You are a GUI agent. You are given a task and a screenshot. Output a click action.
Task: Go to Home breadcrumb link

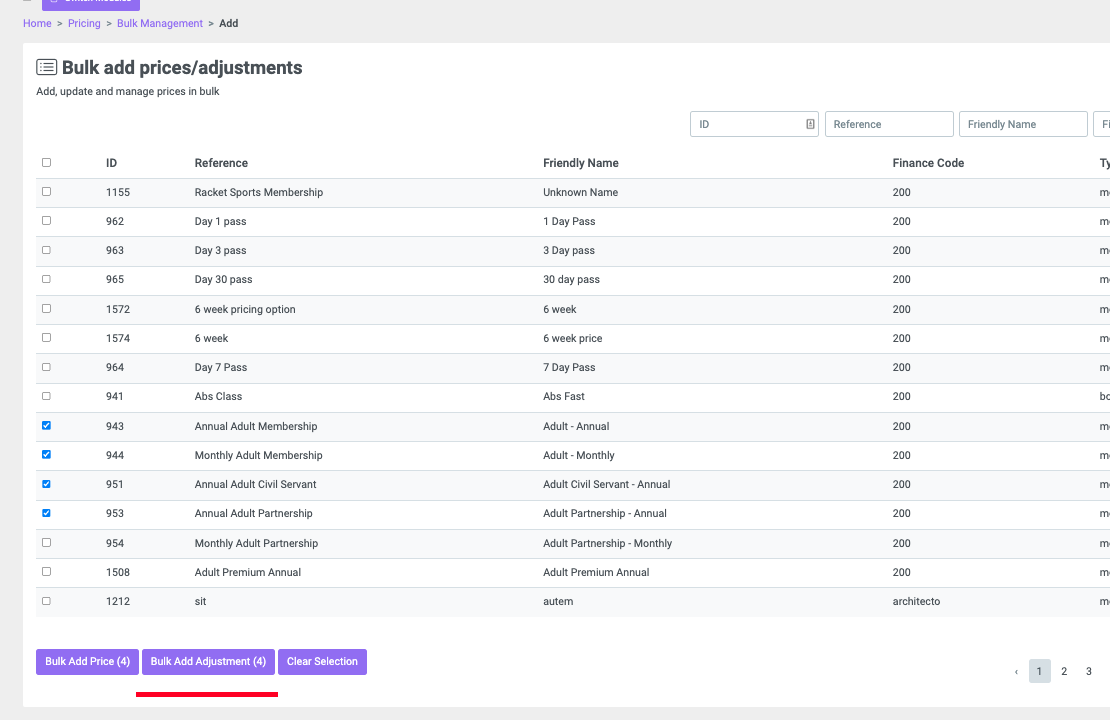tap(37, 23)
